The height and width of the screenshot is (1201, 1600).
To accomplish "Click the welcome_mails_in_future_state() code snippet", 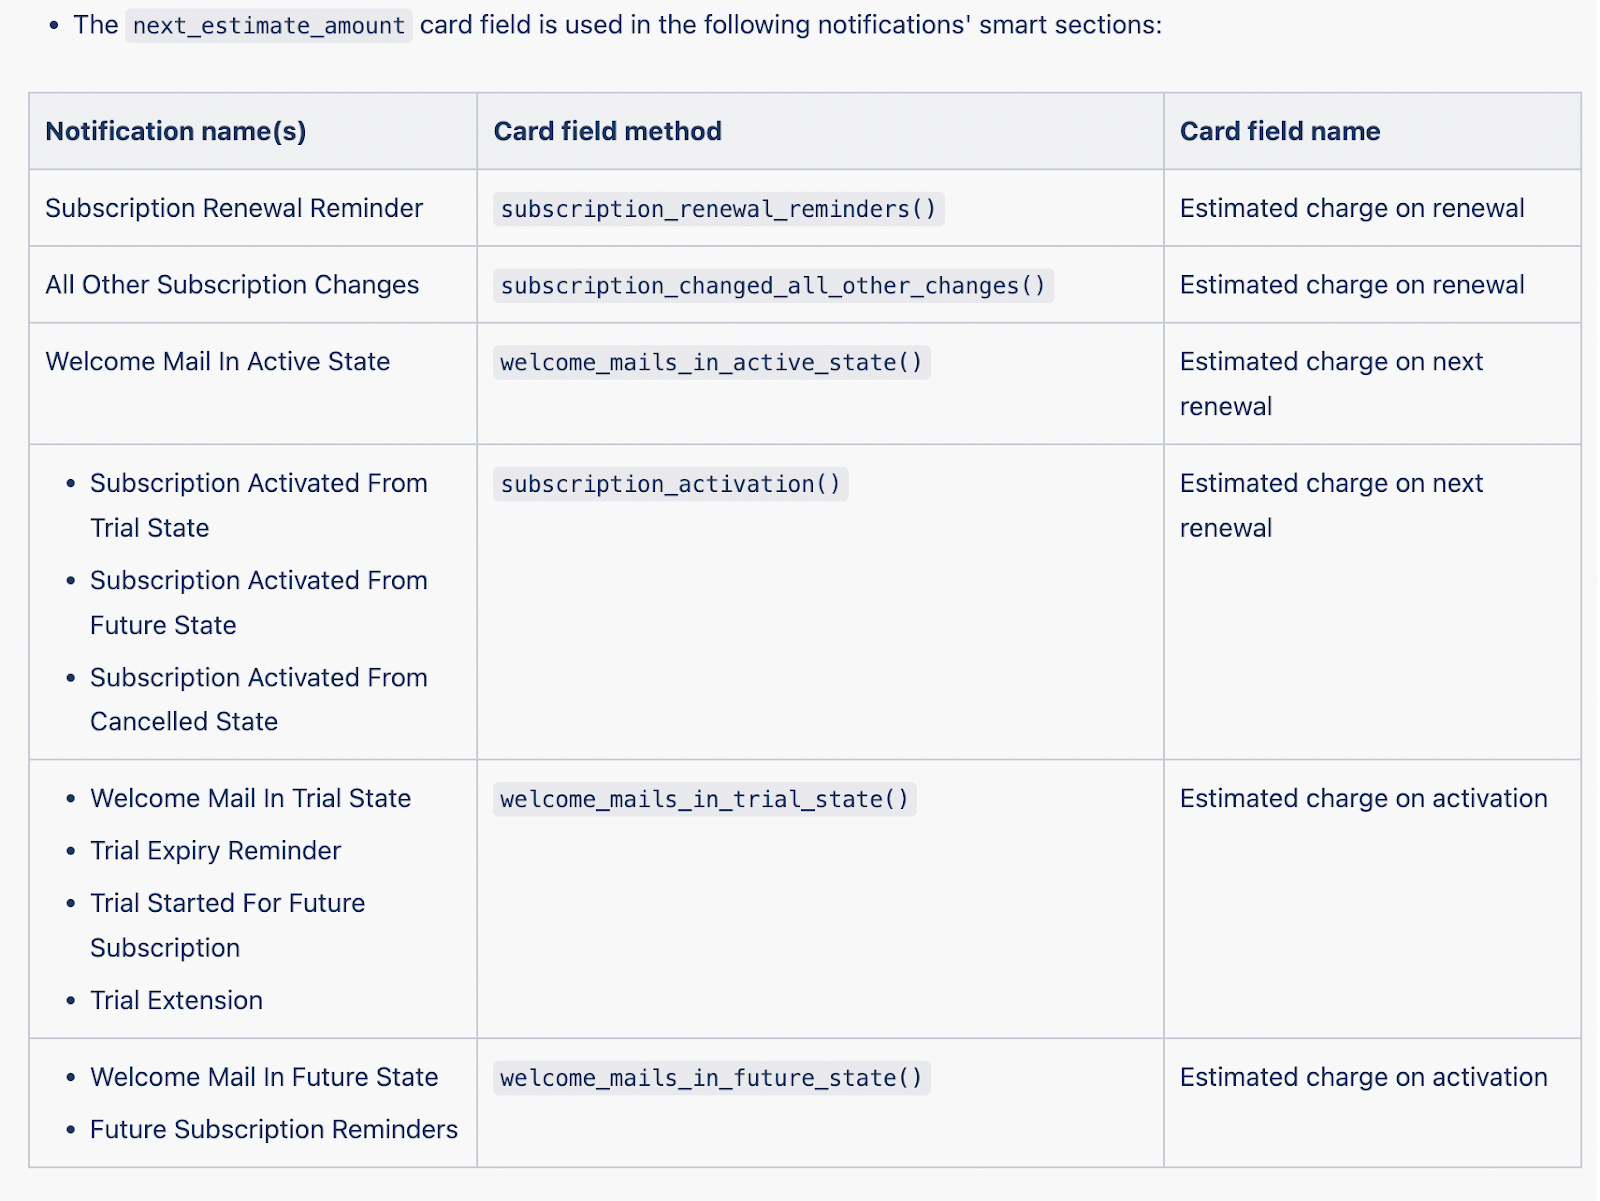I will coord(711,1078).
